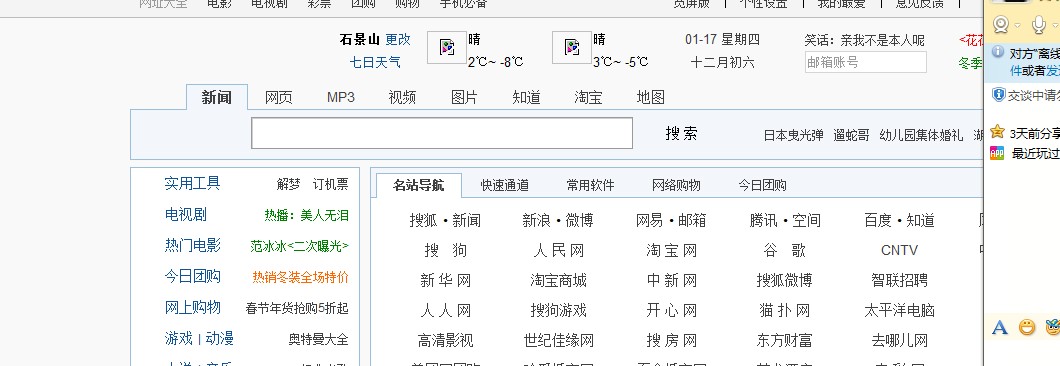Open the 常用软件 tab
Viewport: 1060px width, 366px height.
[x=591, y=185]
